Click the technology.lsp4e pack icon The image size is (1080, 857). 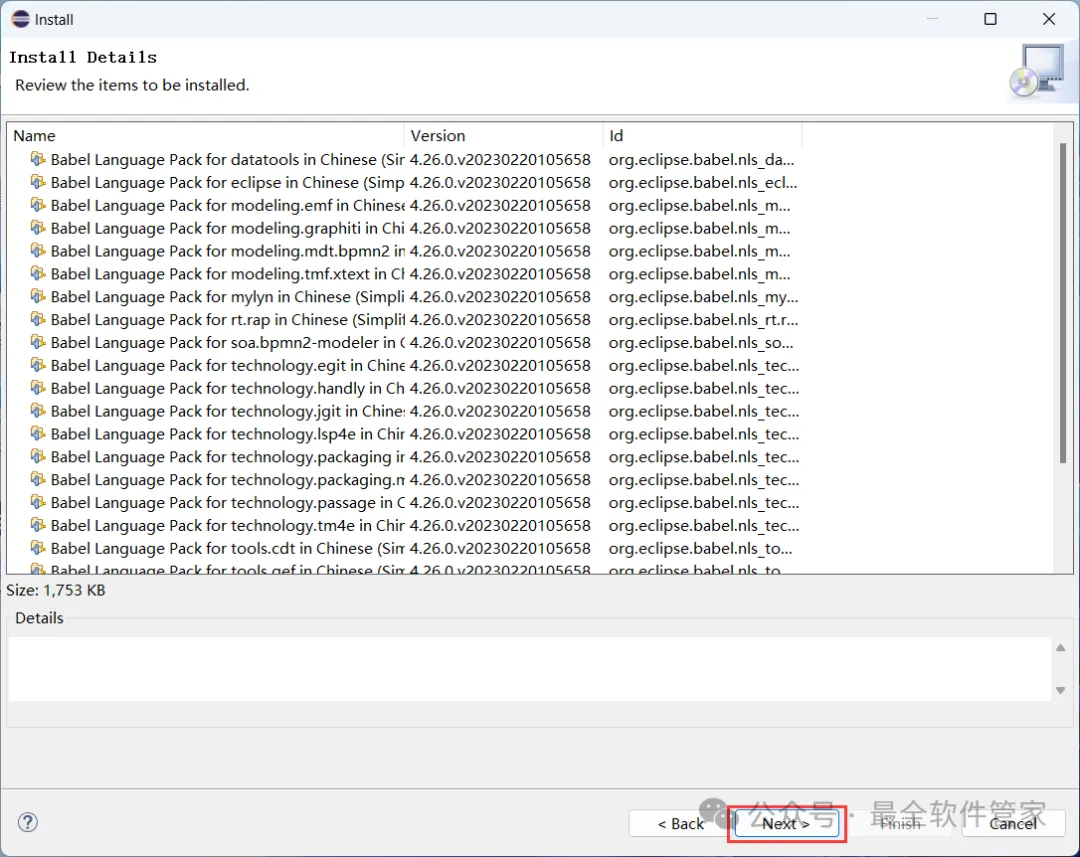(38, 433)
